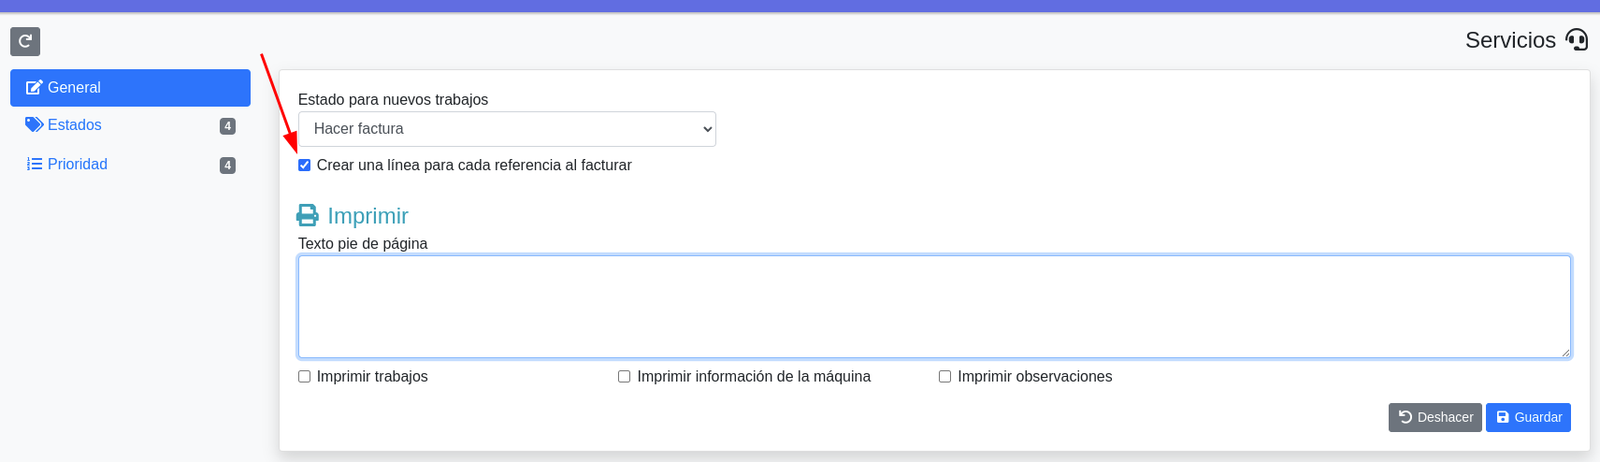
Task: Click the headset icon next to Servicios
Action: pyautogui.click(x=1577, y=40)
